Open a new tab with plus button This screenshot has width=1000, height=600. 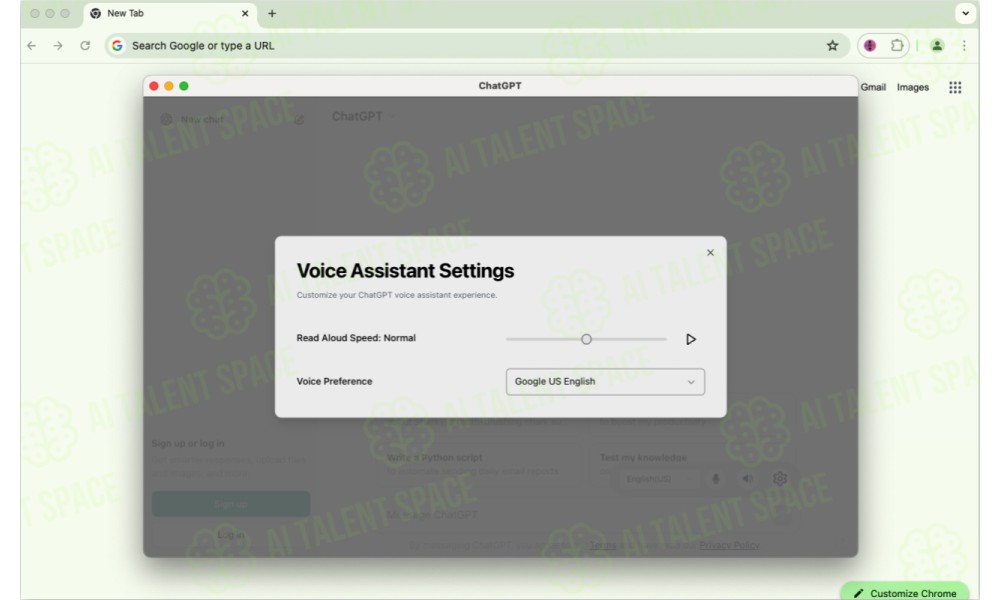click(272, 13)
